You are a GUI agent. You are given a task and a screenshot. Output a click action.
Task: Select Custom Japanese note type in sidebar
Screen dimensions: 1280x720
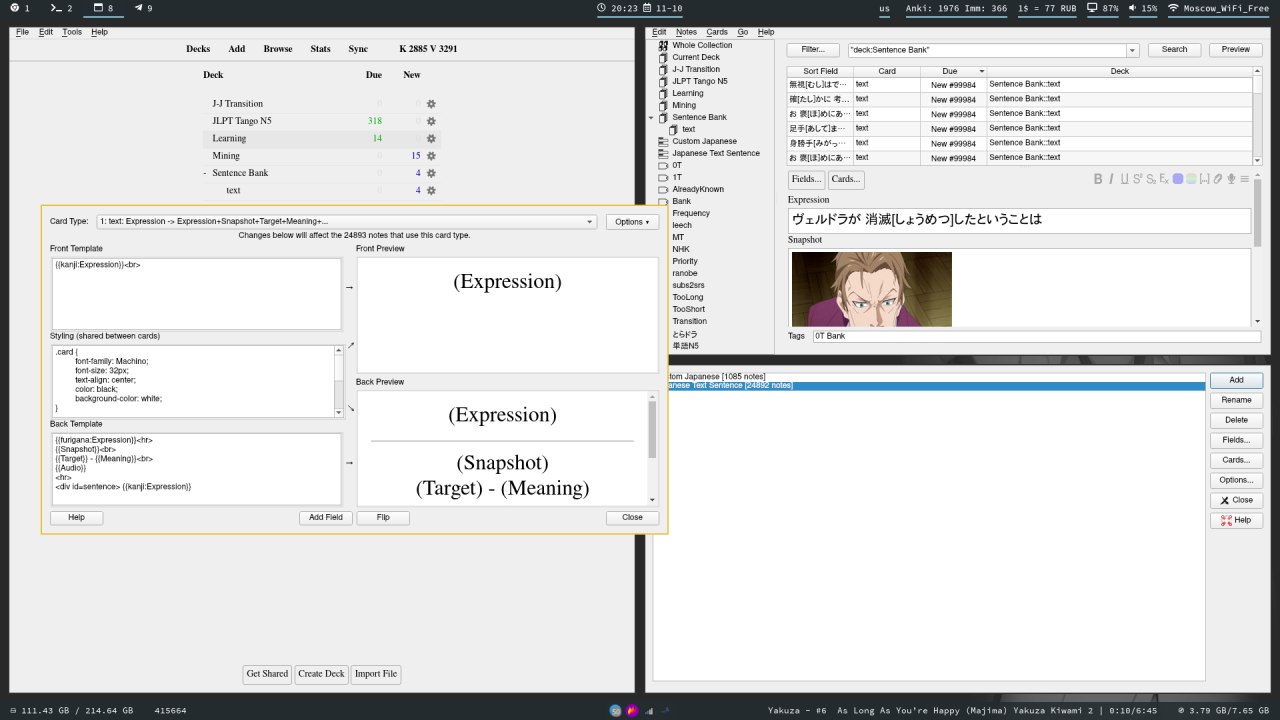point(704,141)
